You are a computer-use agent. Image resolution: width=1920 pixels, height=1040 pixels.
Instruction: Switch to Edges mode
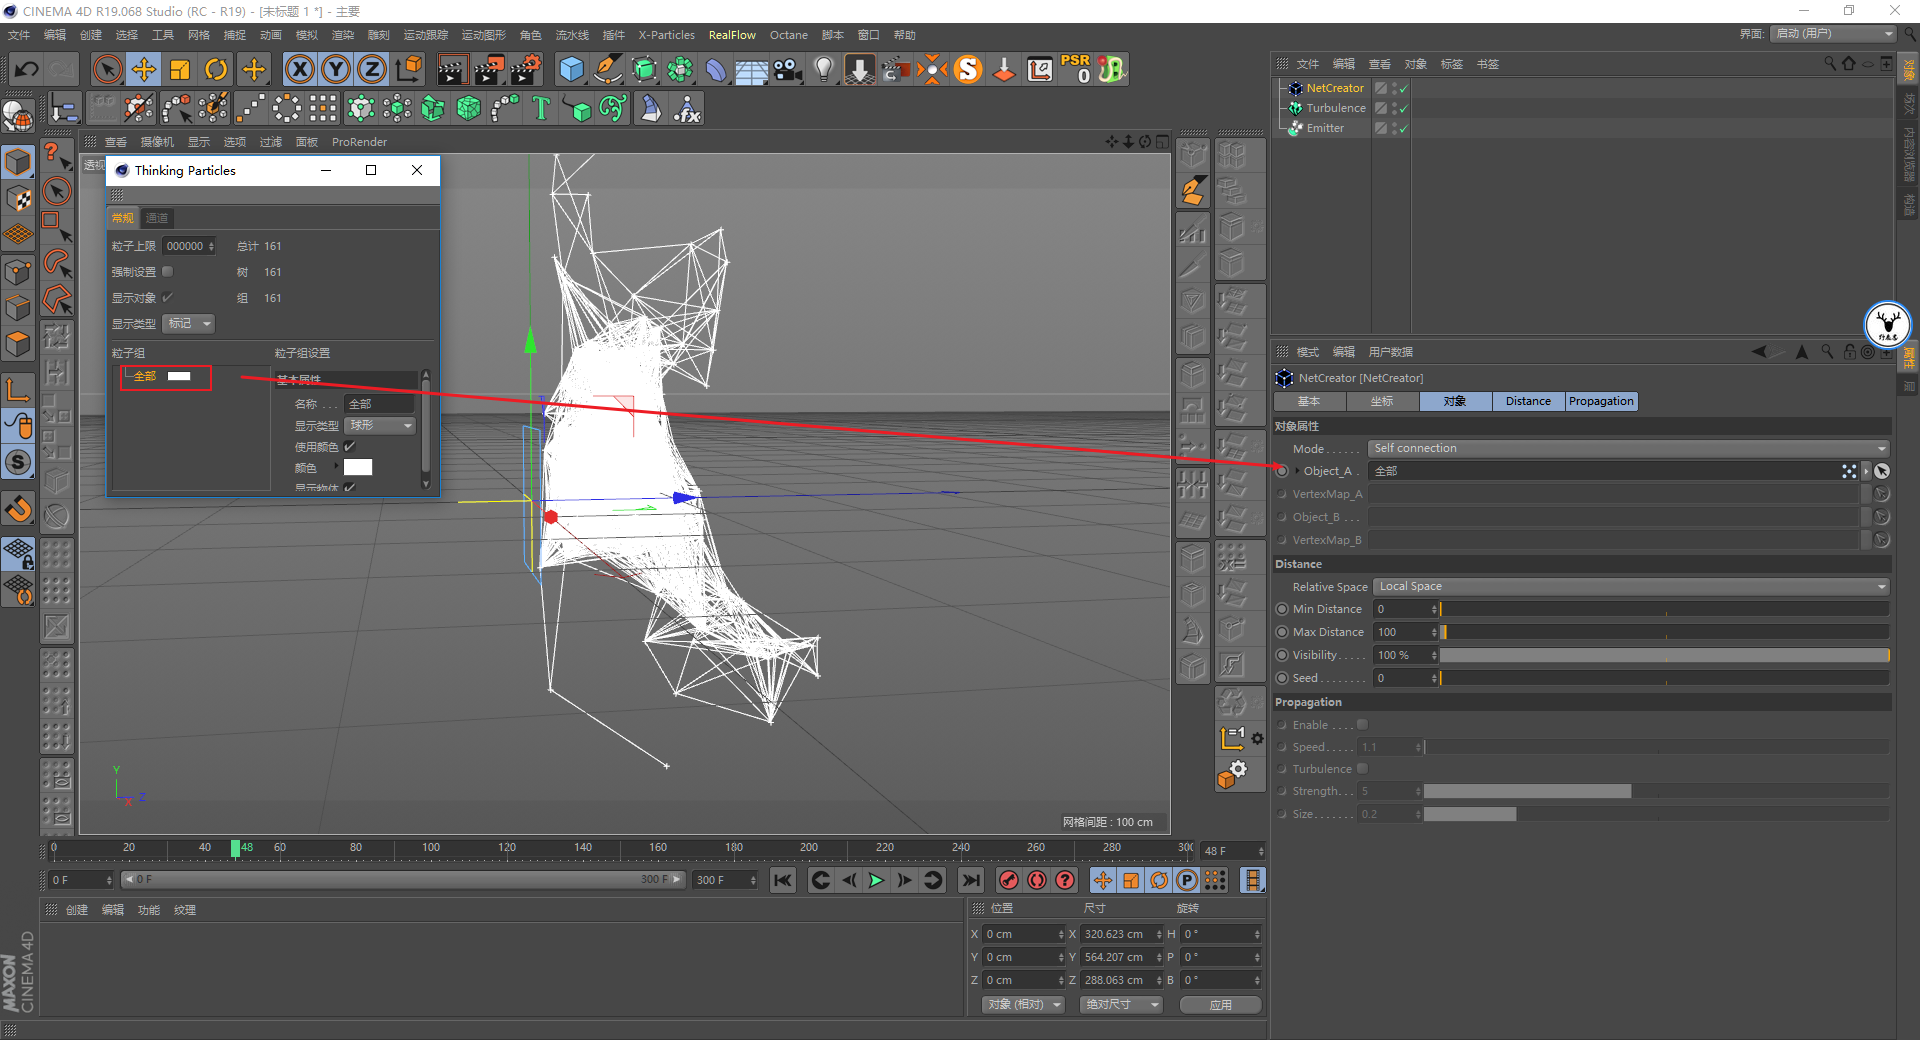19,307
